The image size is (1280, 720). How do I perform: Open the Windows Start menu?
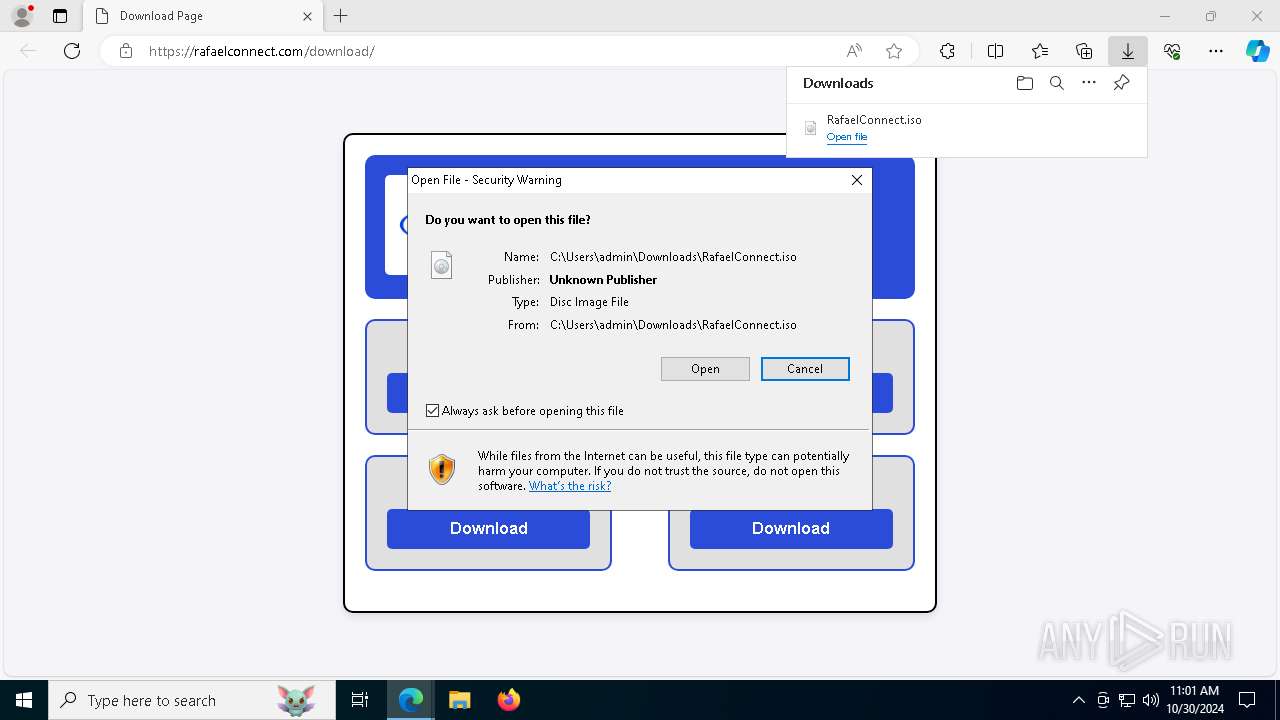point(24,700)
